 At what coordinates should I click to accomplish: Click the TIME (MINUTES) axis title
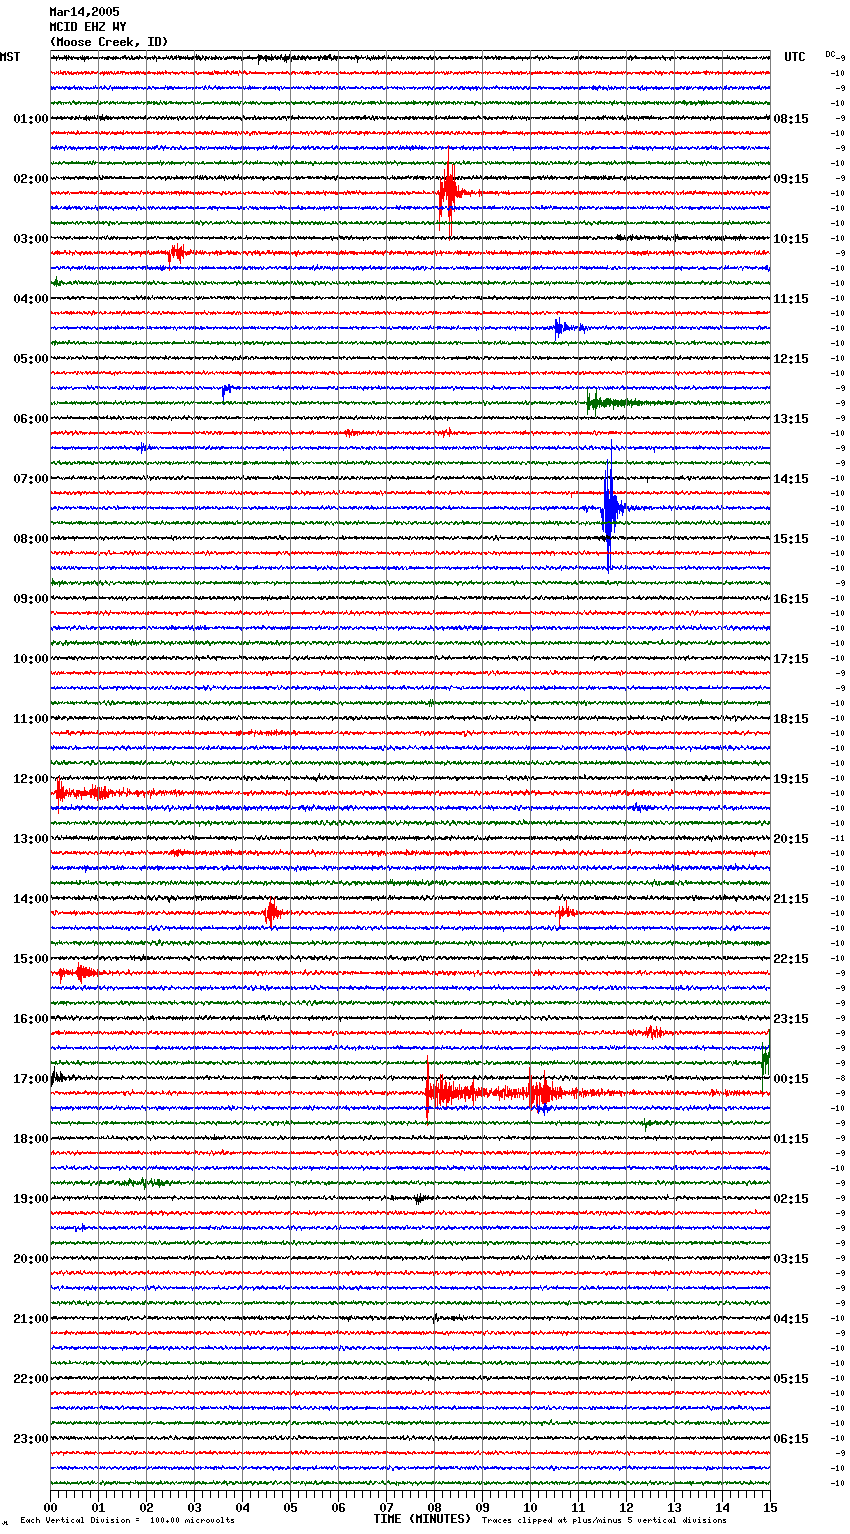click(x=422, y=1519)
